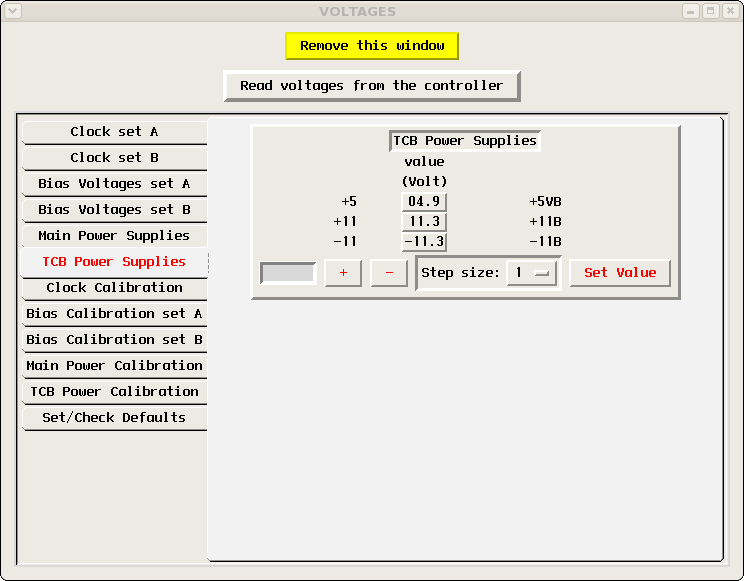The width and height of the screenshot is (744, 581).
Task: Select the +11 voltage value 11.3
Action: click(x=424, y=222)
